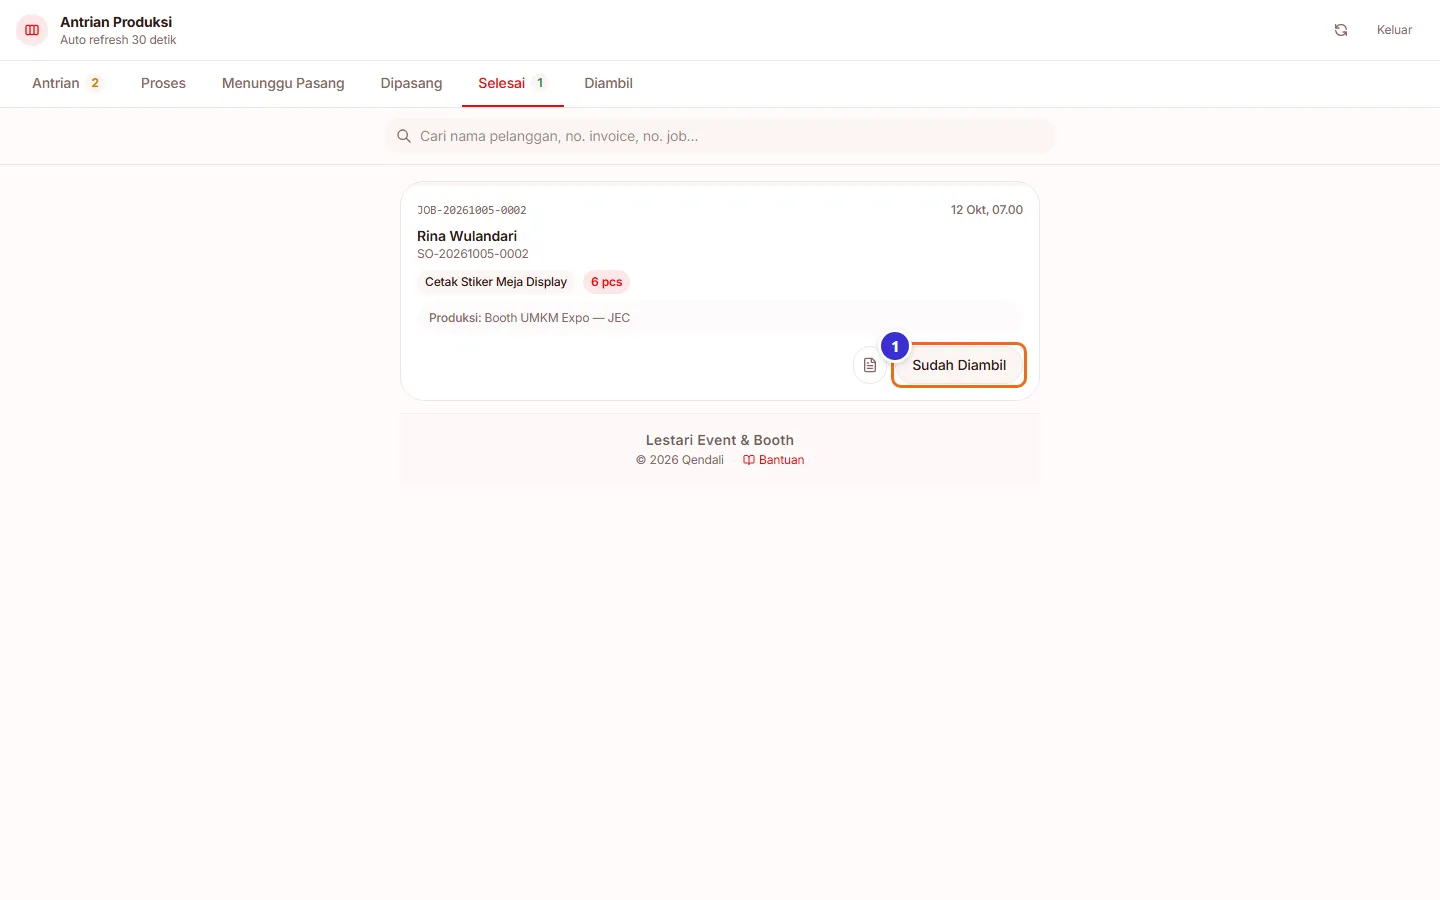Viewport: 1440px width, 900px height.
Task: Mark job as Sudah Diambil
Action: coord(959,365)
